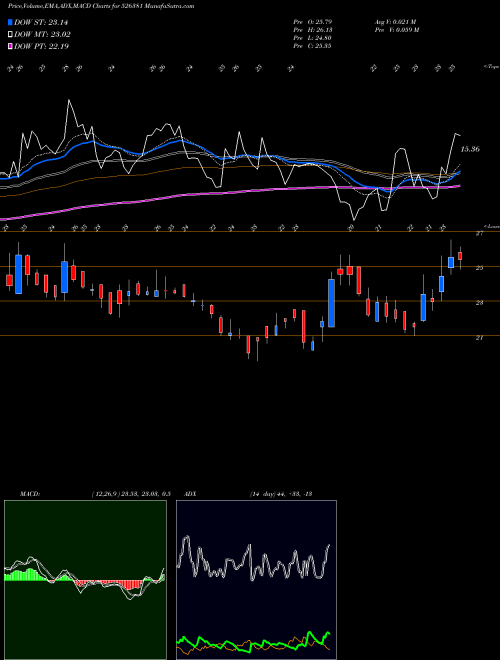The image size is (500, 660).
Task: Select the 'DOW ST: 23.14' legend label
Action: coord(41,22)
